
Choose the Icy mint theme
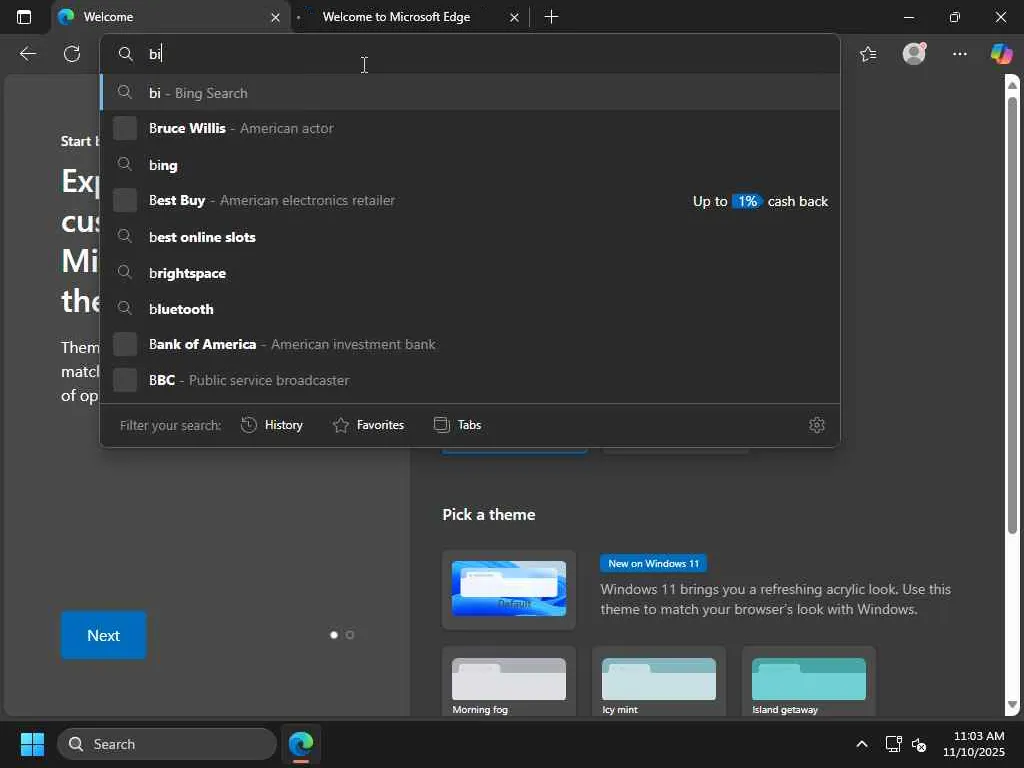658,682
